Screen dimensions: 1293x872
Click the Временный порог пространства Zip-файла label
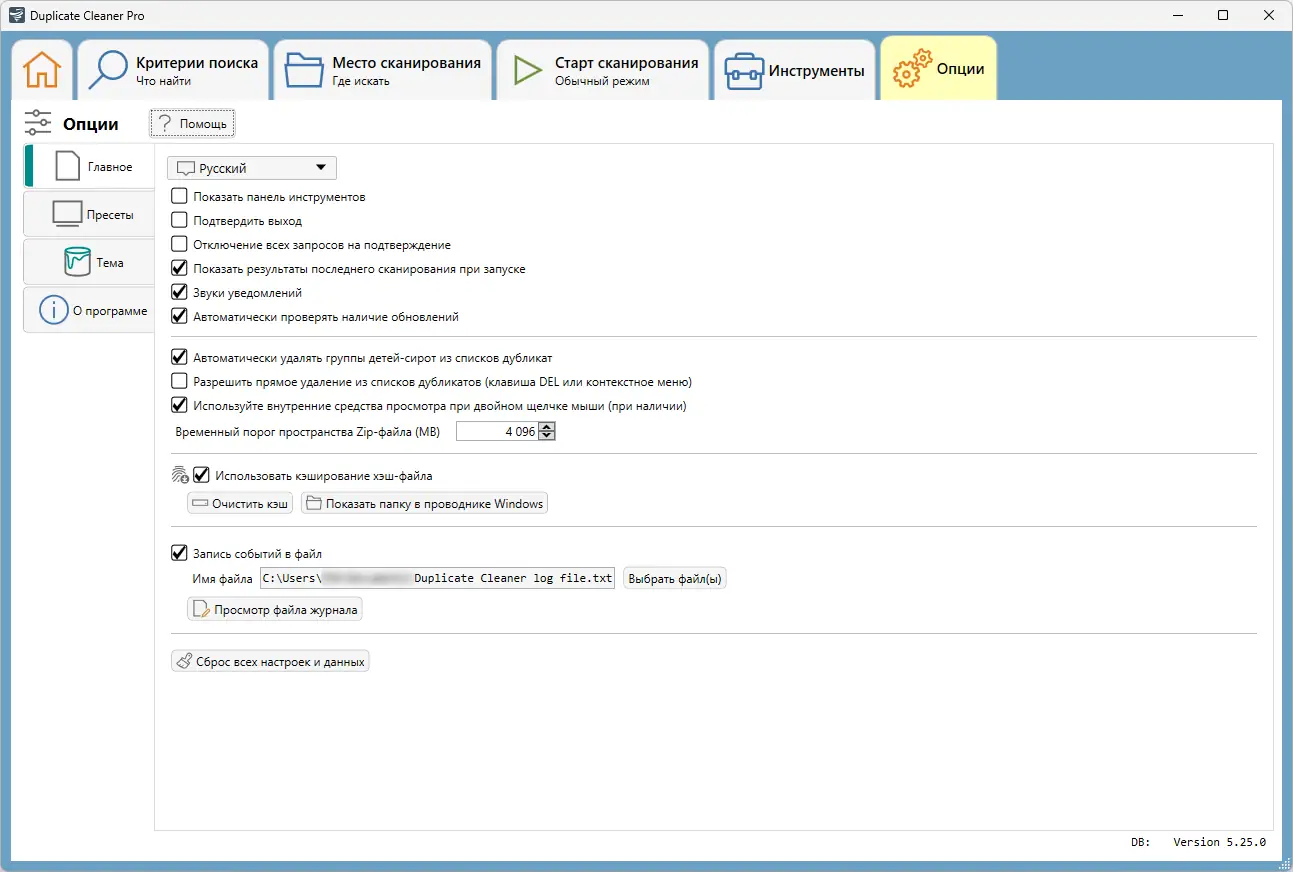307,432
